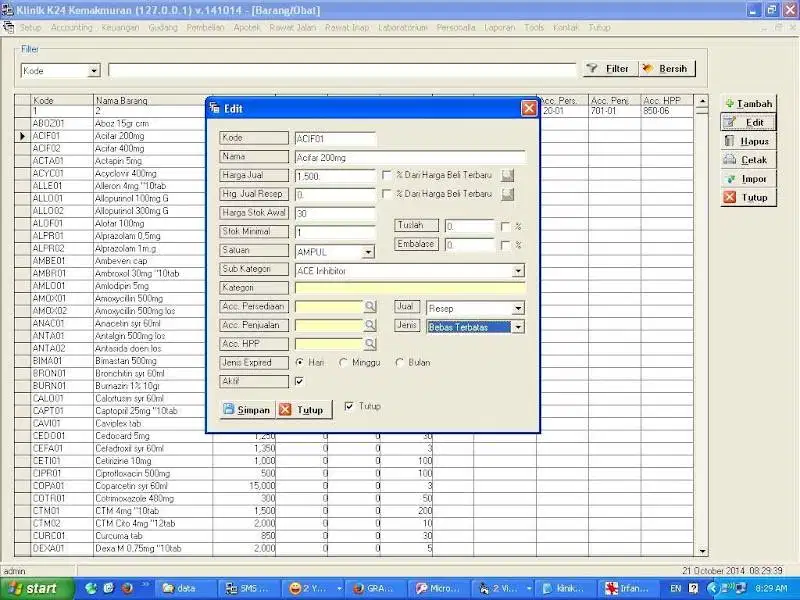Open the Firefox quick launch icon in taskbar
This screenshot has width=800, height=600.
[127, 588]
